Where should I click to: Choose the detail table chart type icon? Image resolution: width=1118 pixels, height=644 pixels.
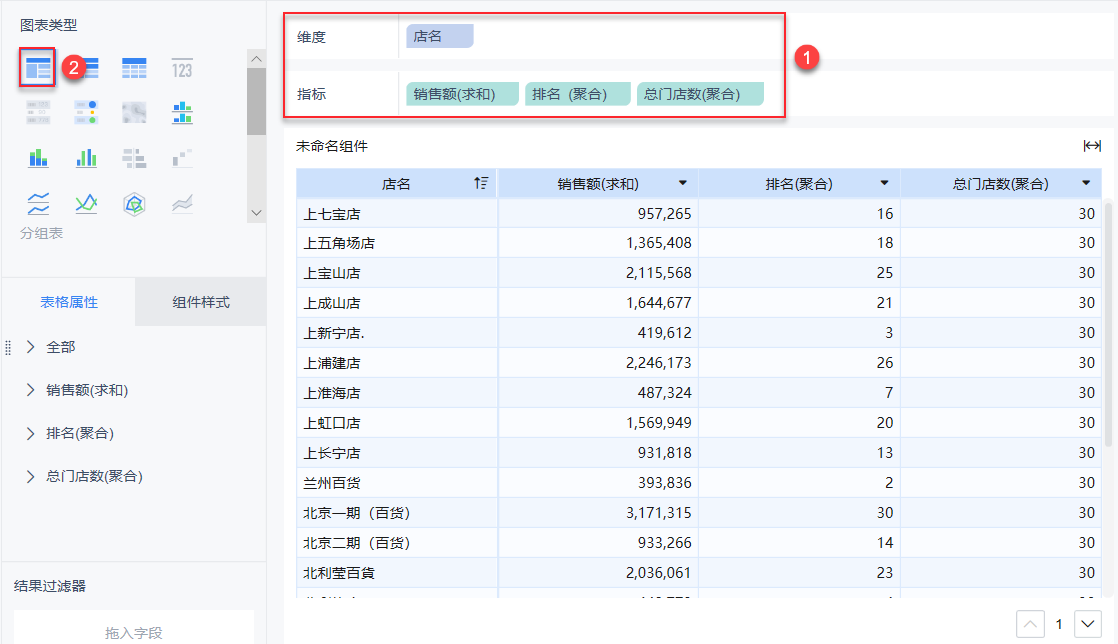coord(134,68)
